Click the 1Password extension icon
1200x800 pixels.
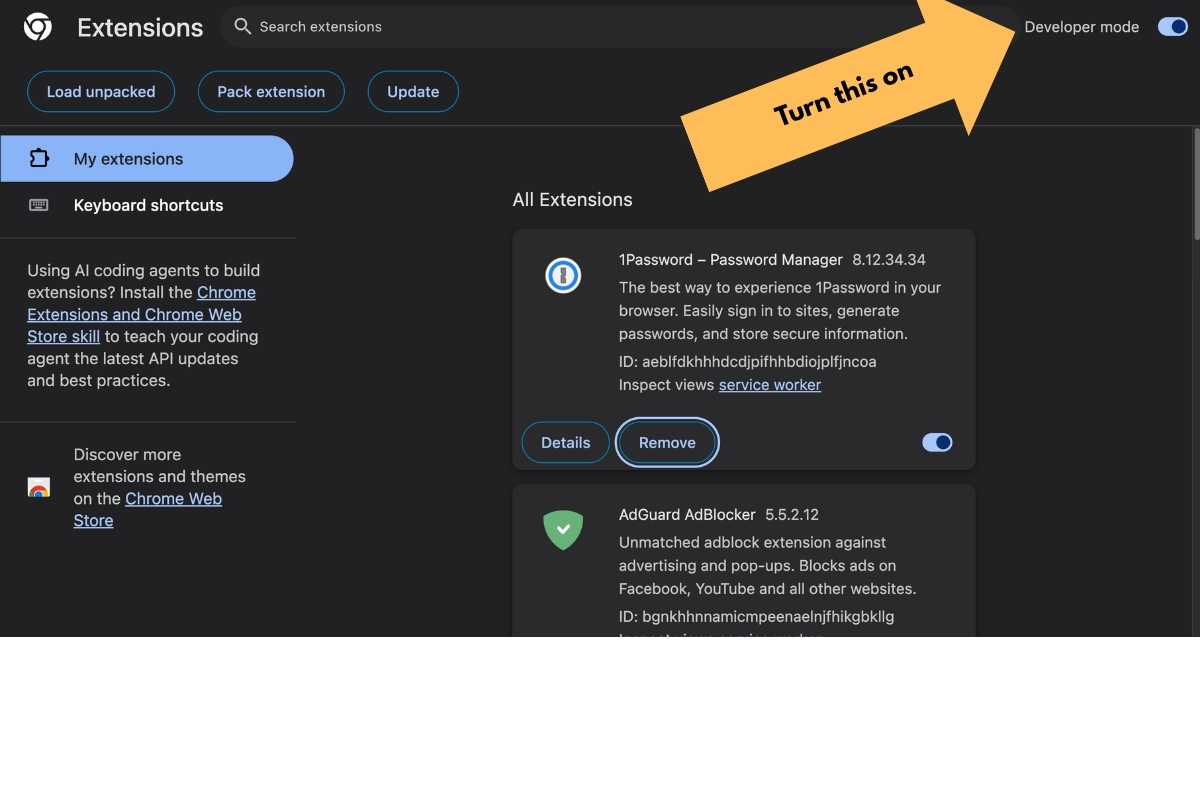click(x=563, y=275)
